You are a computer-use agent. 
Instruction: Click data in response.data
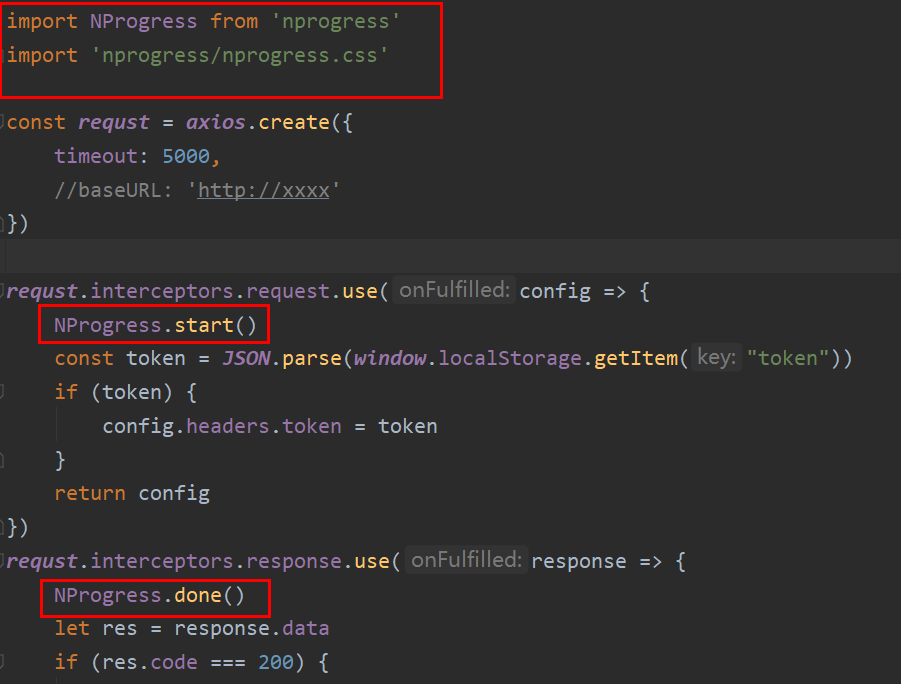click(305, 628)
